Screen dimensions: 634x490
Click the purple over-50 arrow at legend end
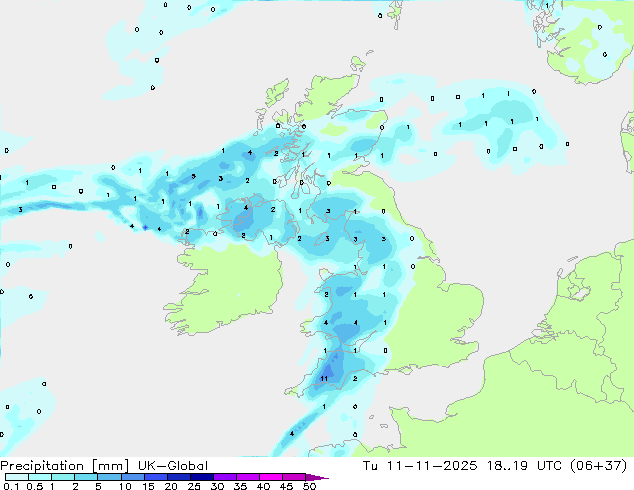pyautogui.click(x=317, y=477)
